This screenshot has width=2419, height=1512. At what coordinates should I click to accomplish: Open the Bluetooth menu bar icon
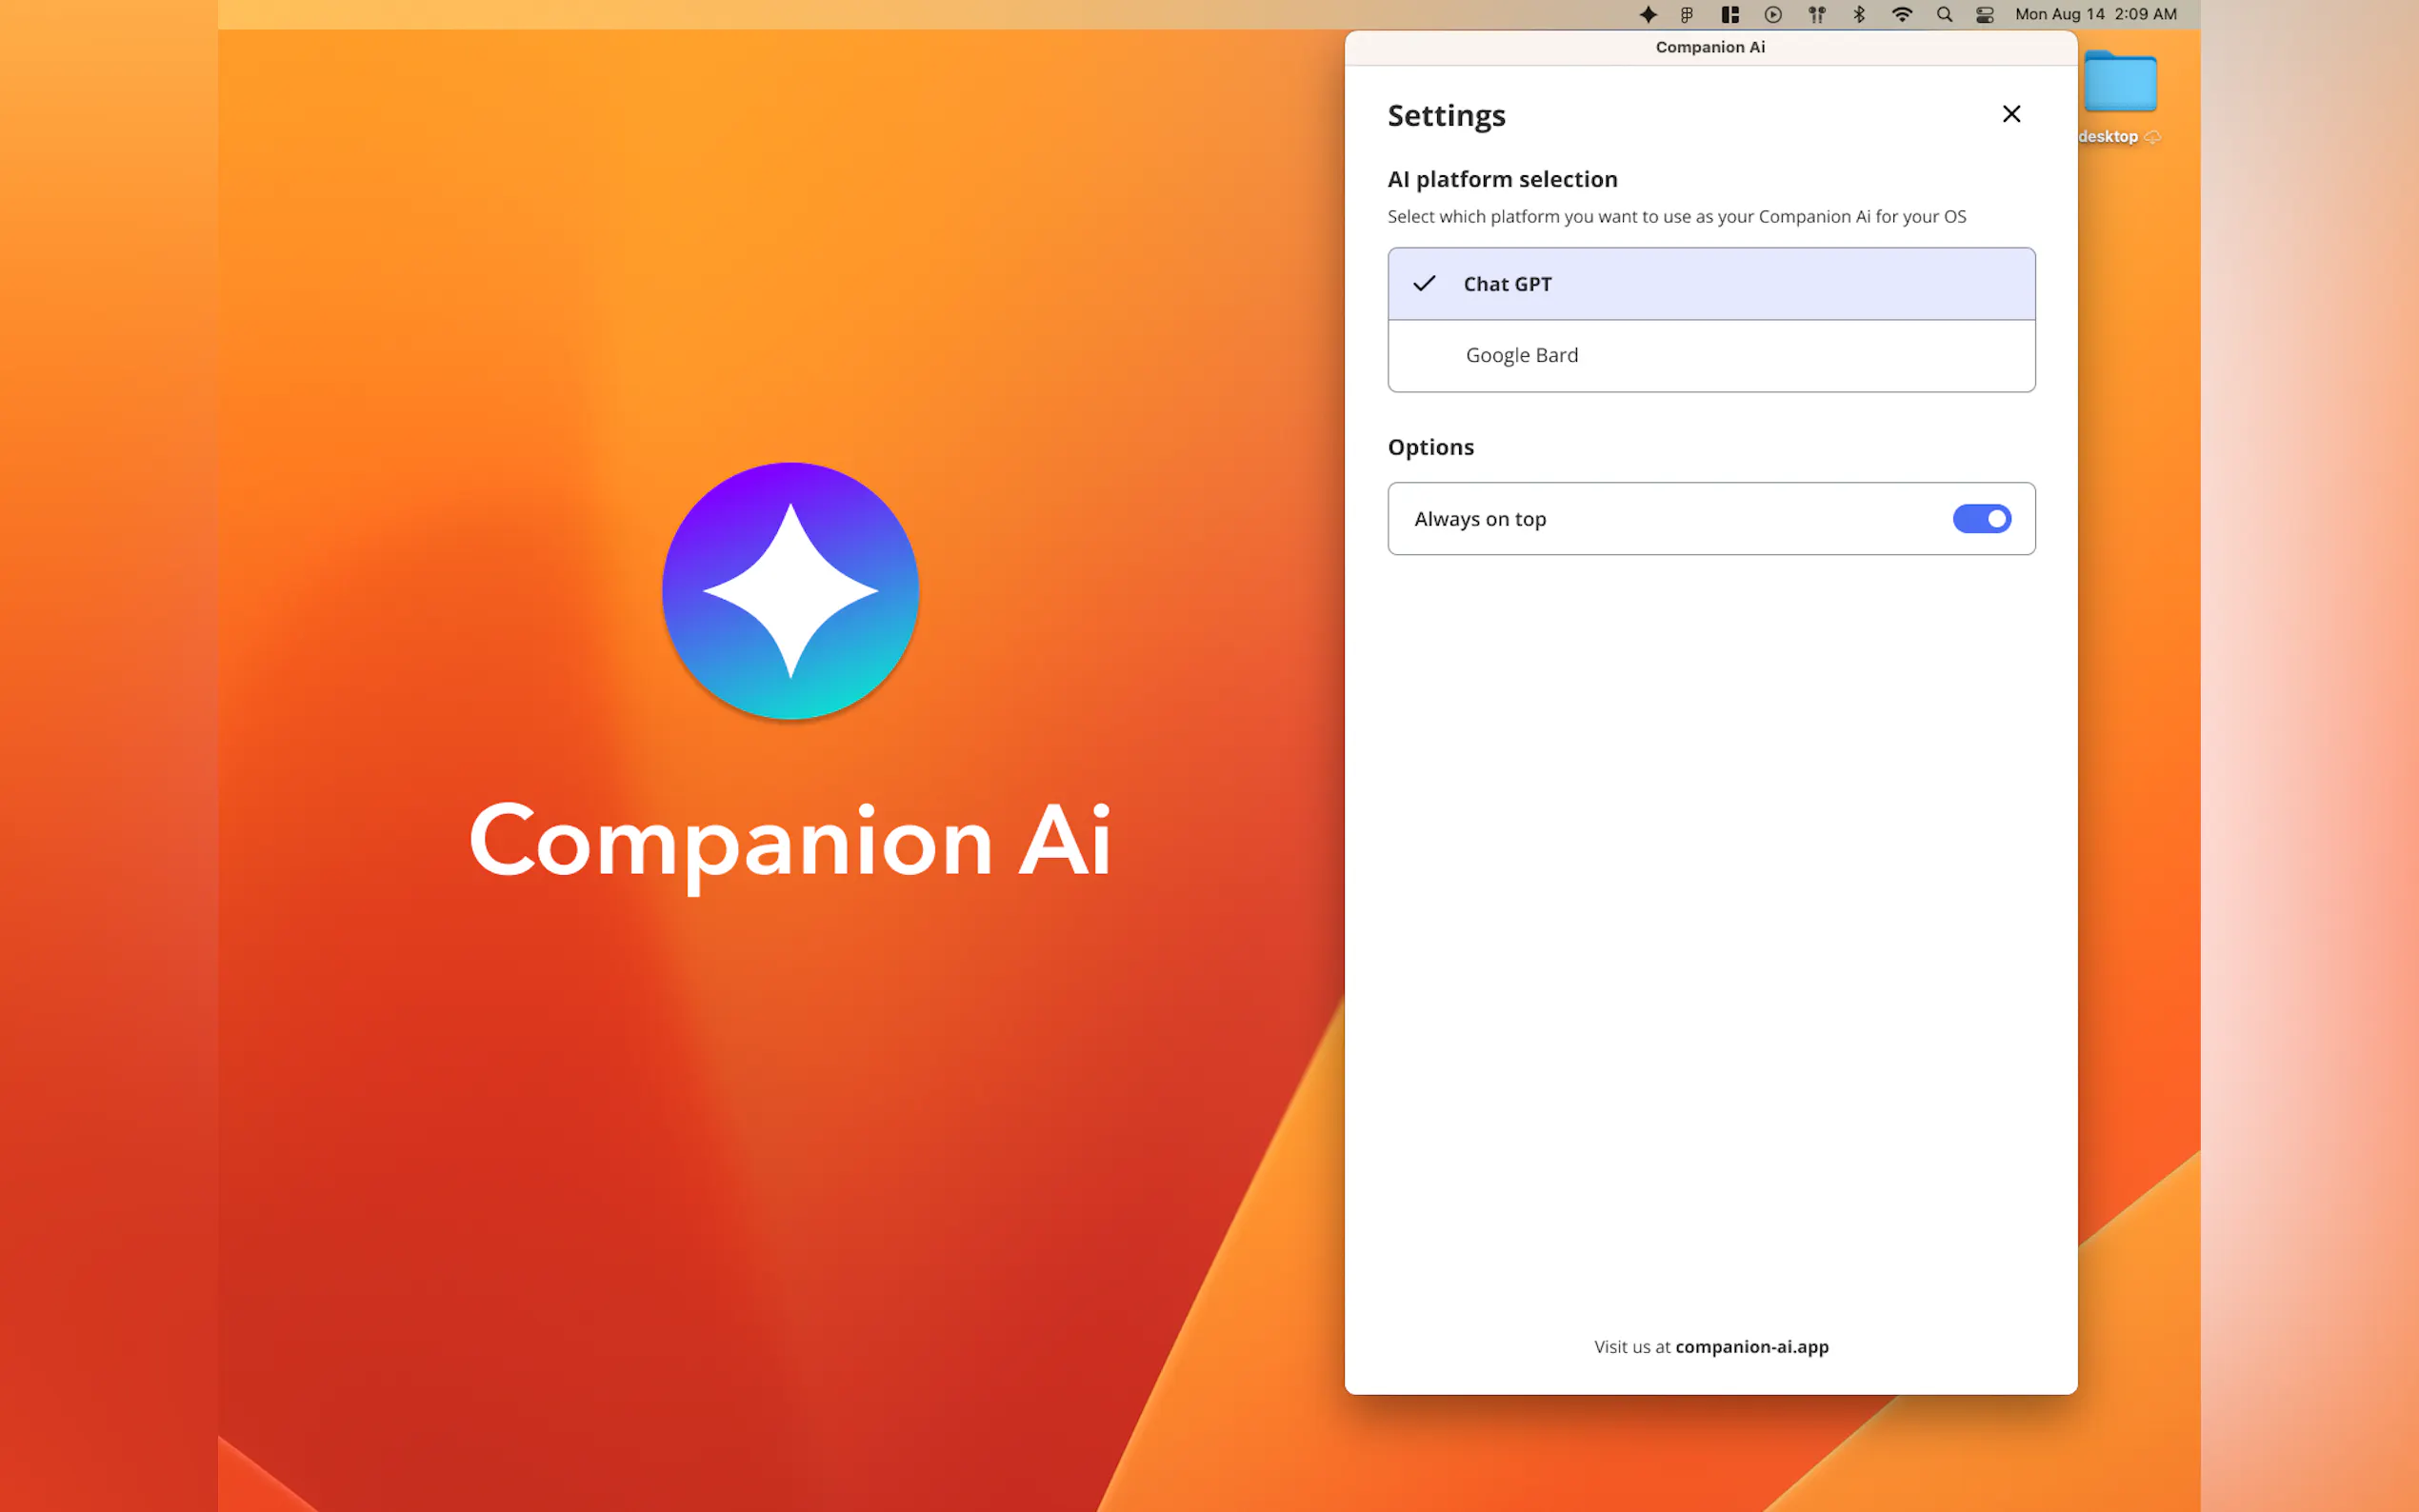1859,14
